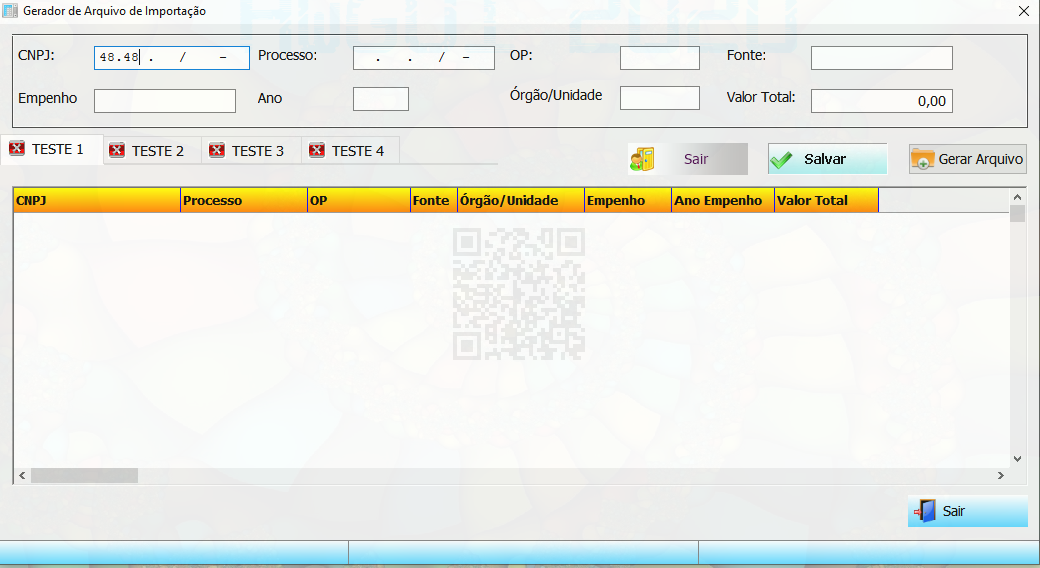This screenshot has height=568, width=1040.
Task: Click the horizontal scrollbar thumb
Action: tap(84, 475)
